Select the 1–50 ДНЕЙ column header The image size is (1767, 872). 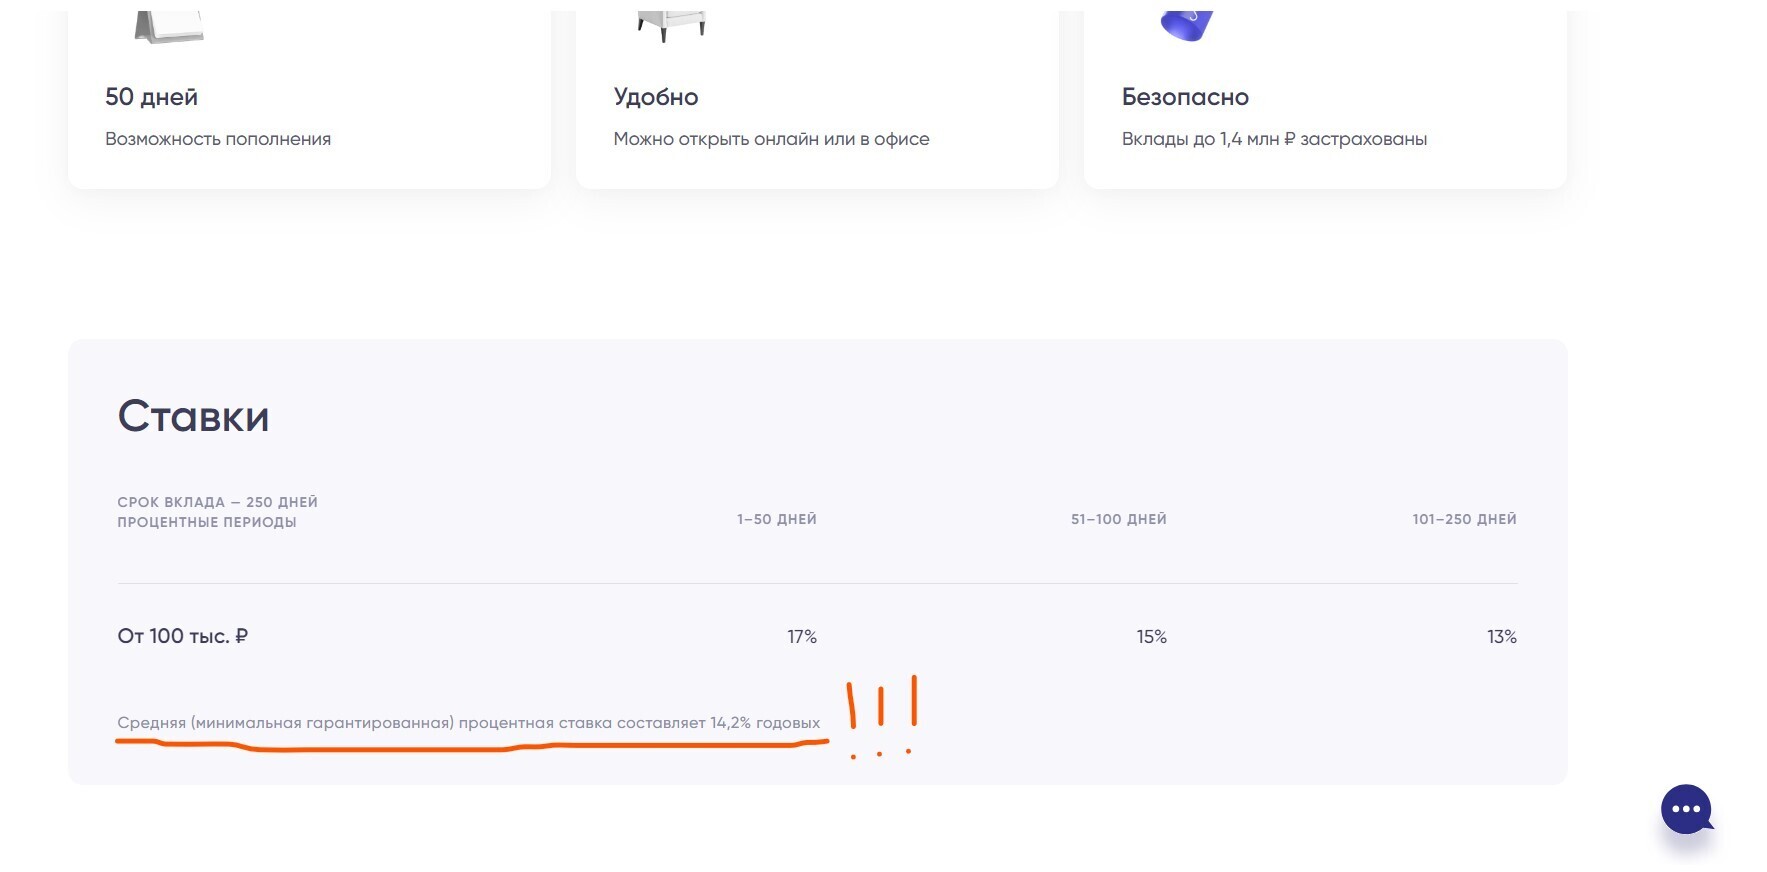[777, 519]
